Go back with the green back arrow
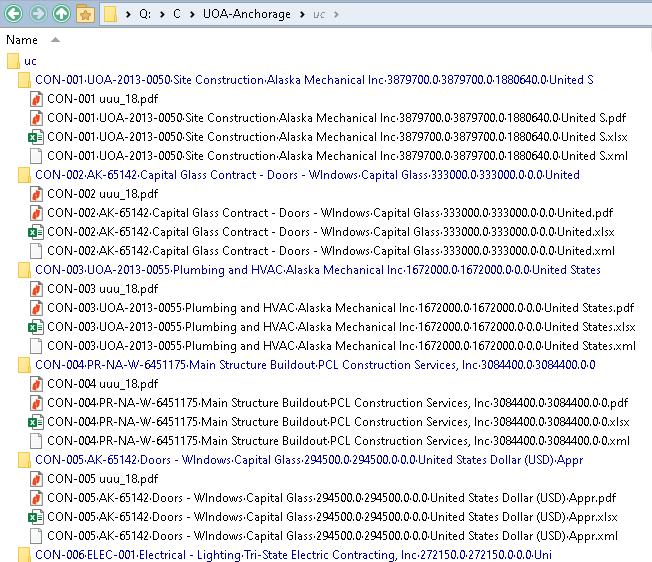 pyautogui.click(x=14, y=14)
